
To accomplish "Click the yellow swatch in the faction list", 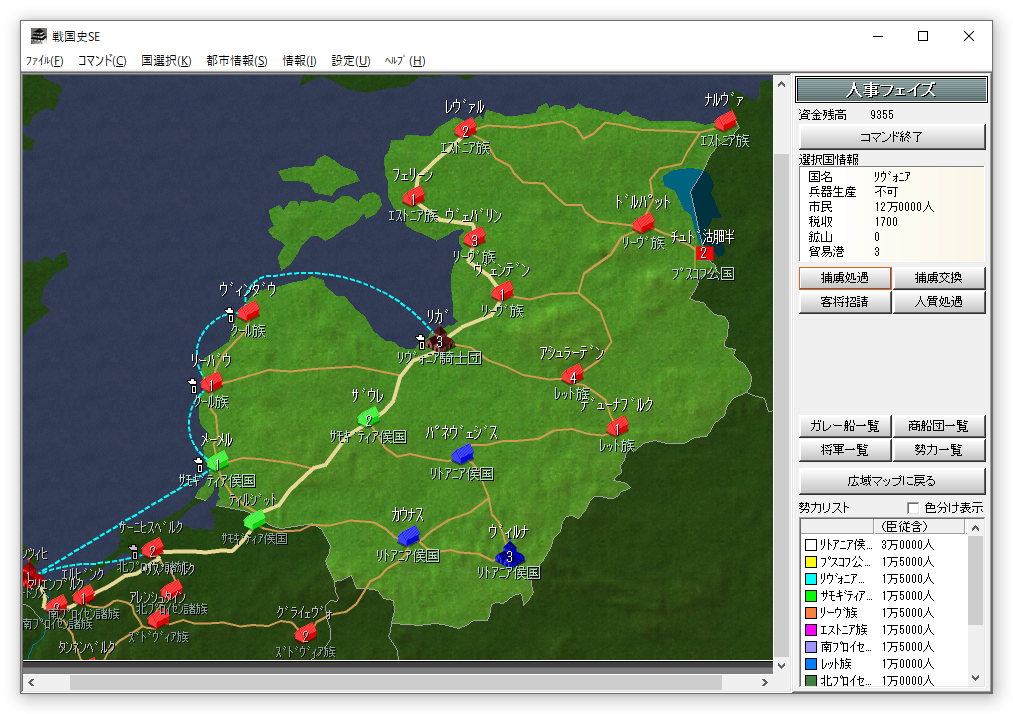I will coord(811,562).
